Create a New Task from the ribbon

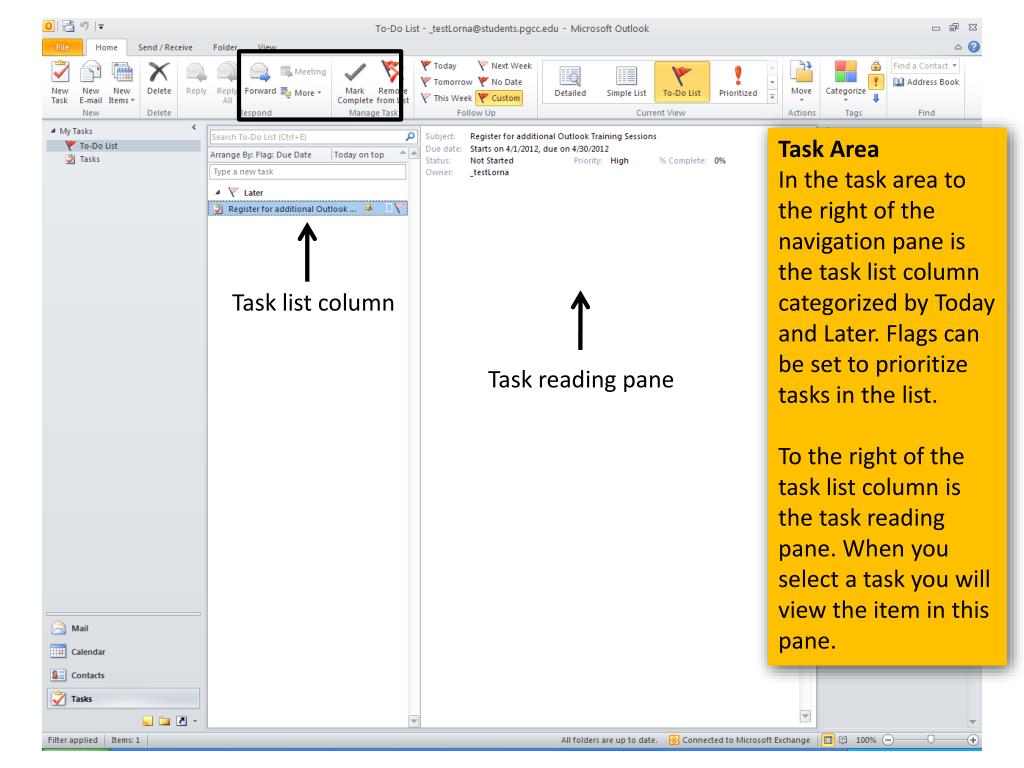[59, 82]
